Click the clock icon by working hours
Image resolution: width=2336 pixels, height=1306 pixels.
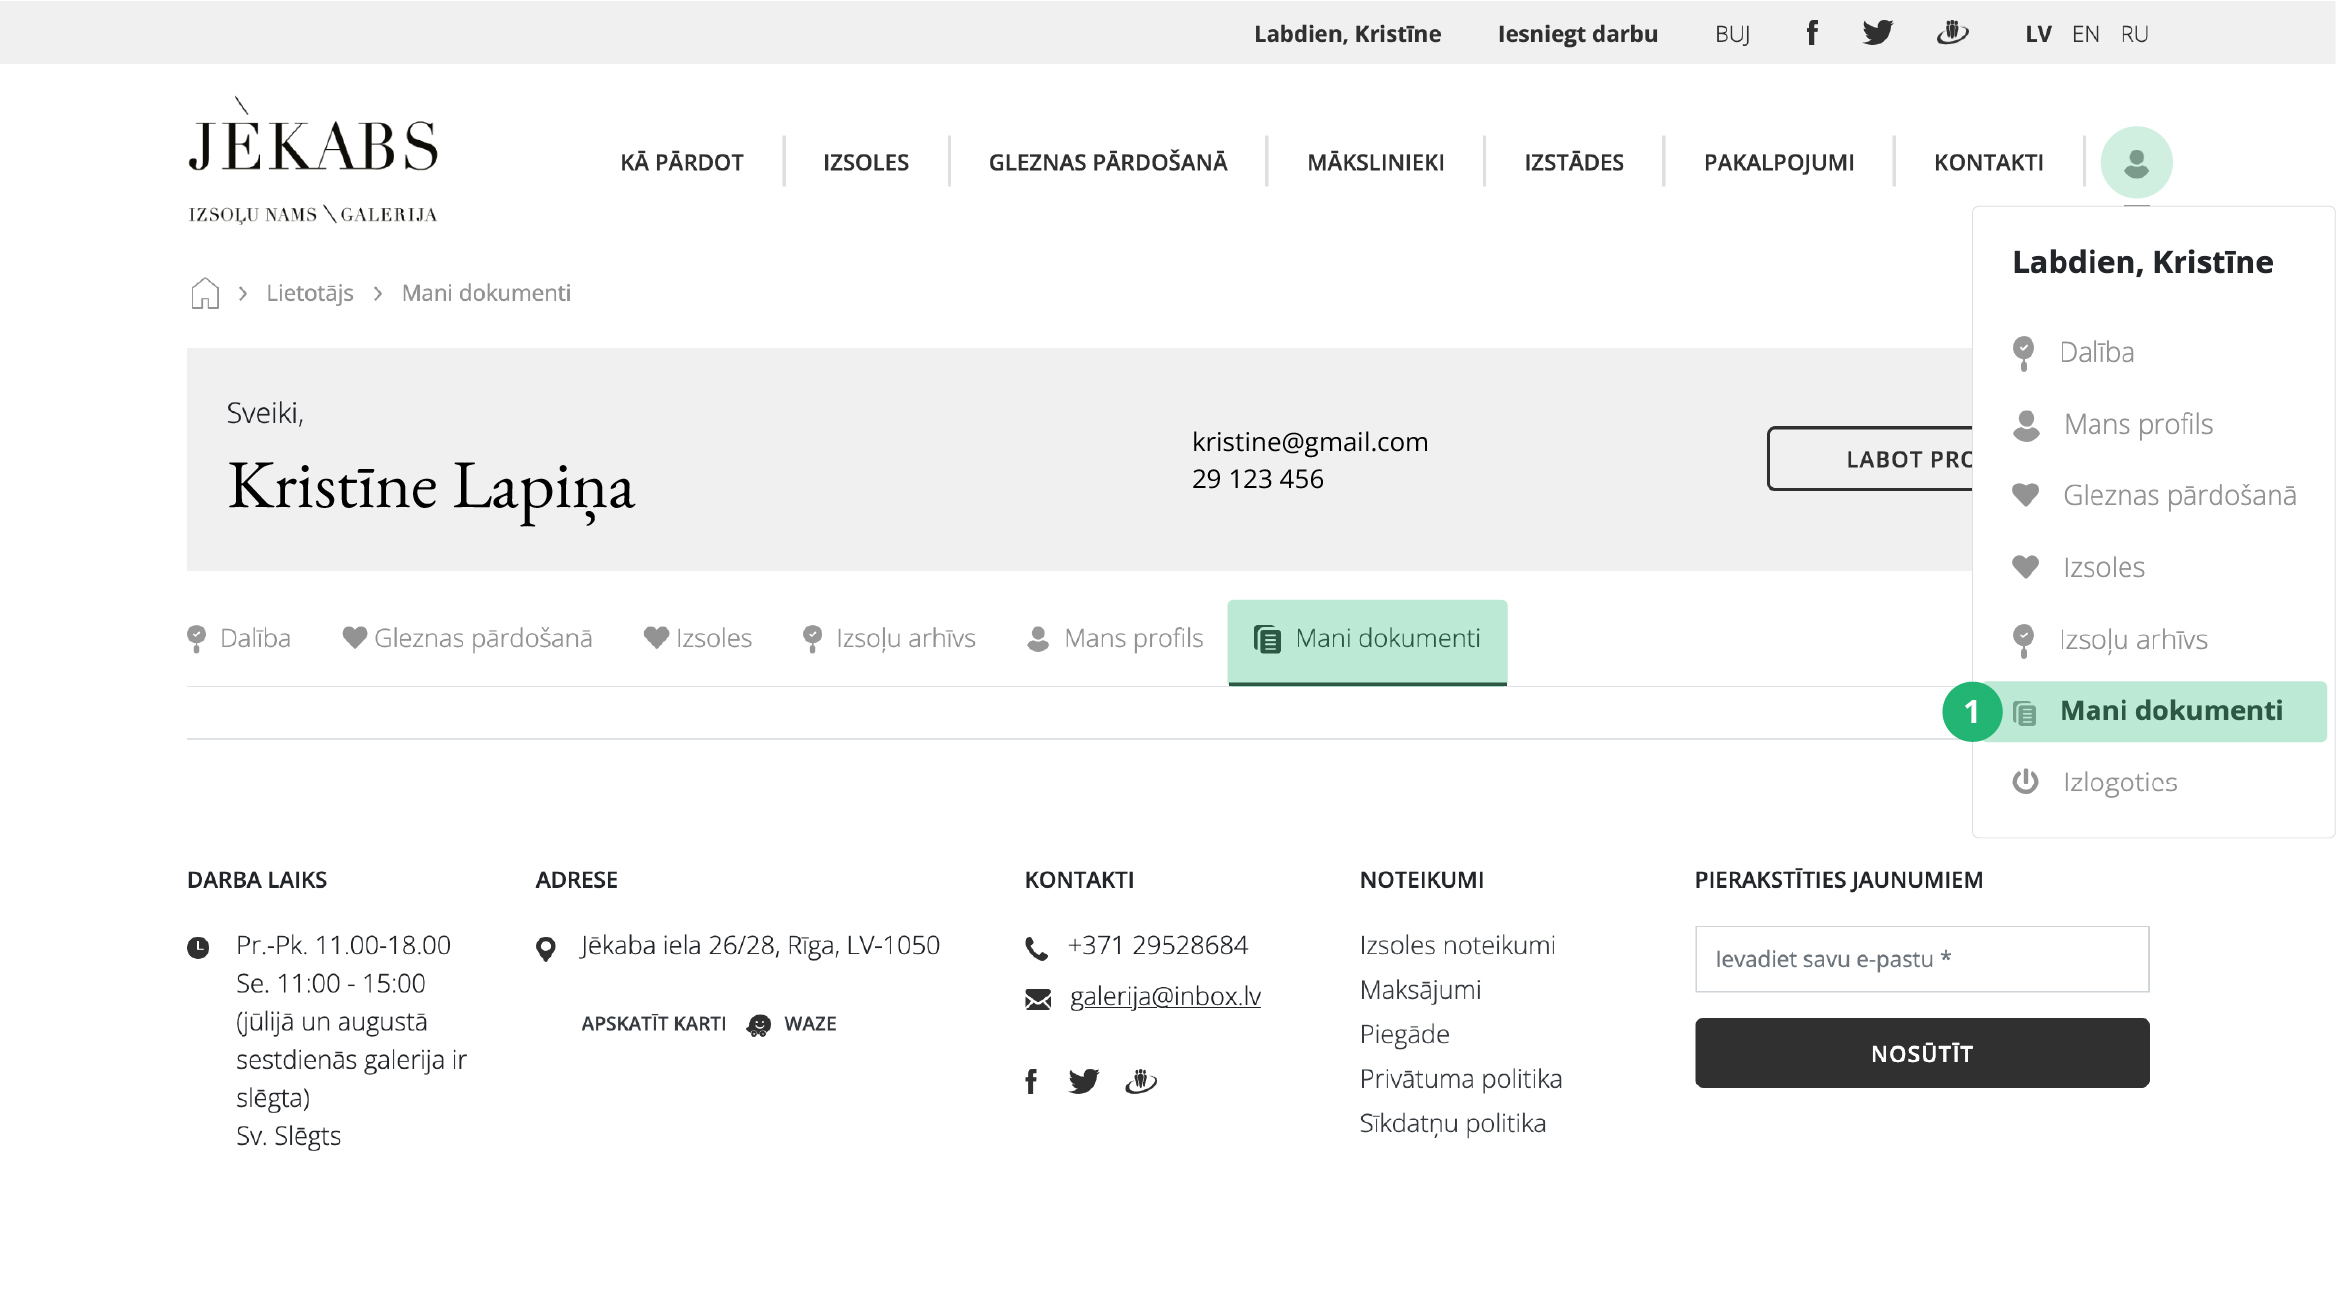pos(198,947)
